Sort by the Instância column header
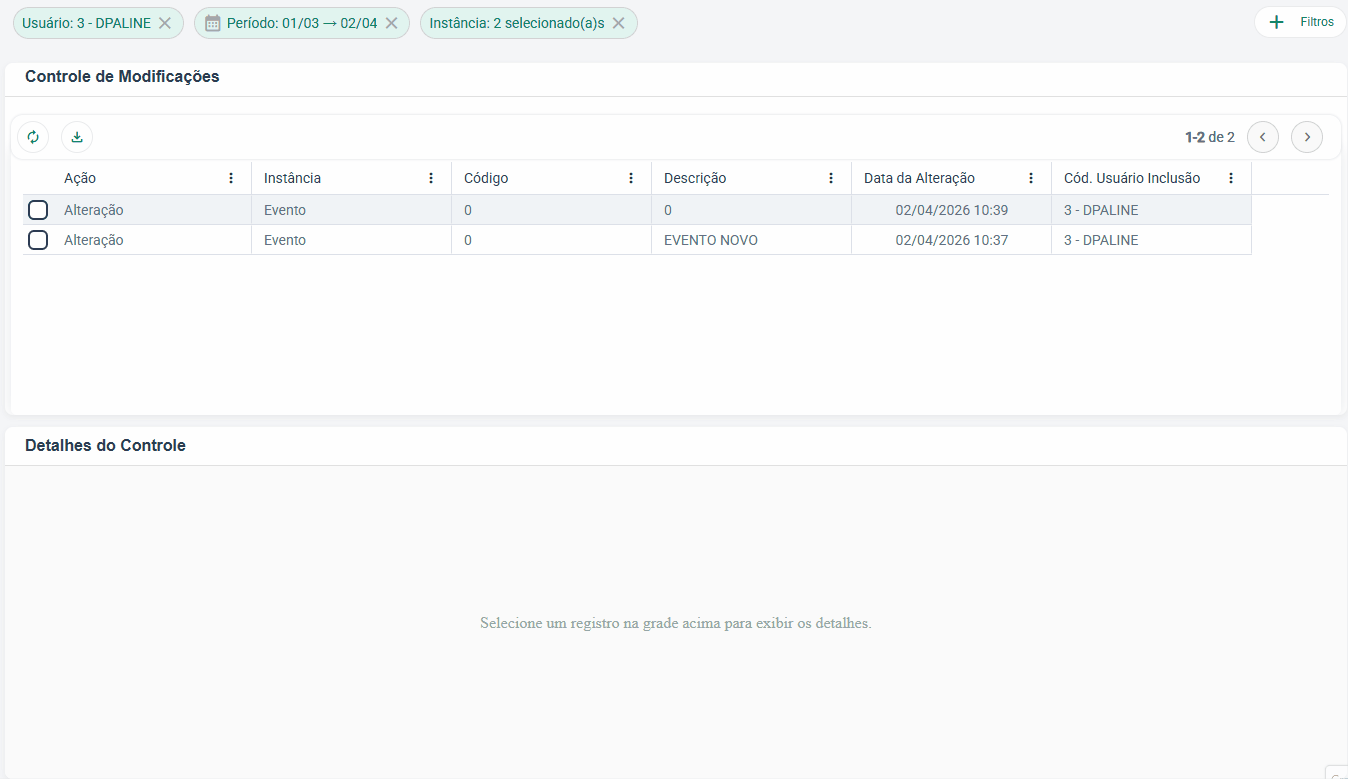The width and height of the screenshot is (1348, 779). click(292, 178)
